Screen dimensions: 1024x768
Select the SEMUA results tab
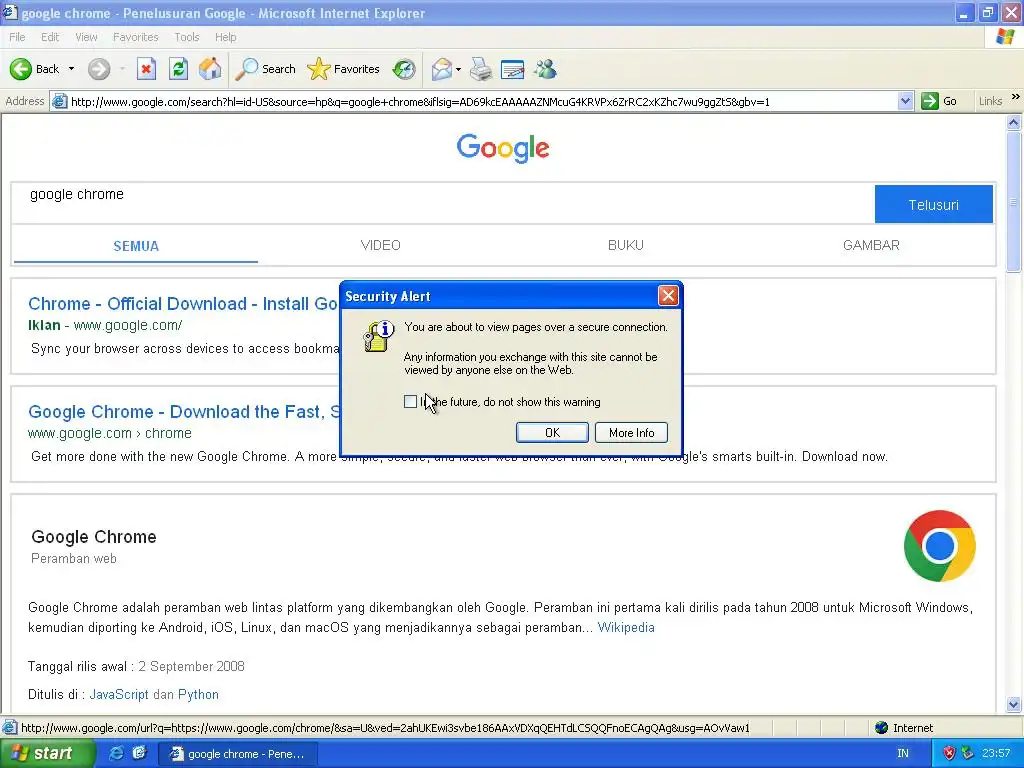pyautogui.click(x=136, y=246)
